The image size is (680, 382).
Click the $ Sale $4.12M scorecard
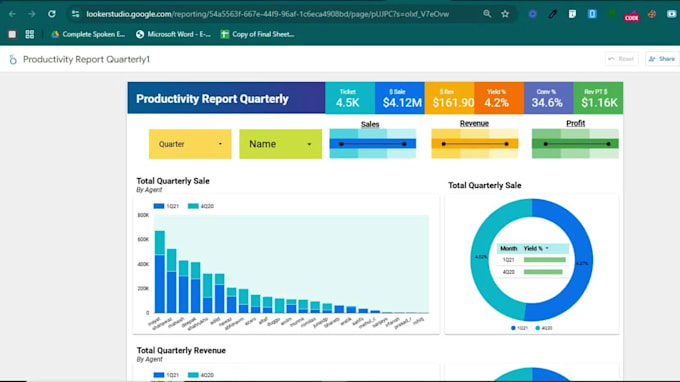coord(399,98)
